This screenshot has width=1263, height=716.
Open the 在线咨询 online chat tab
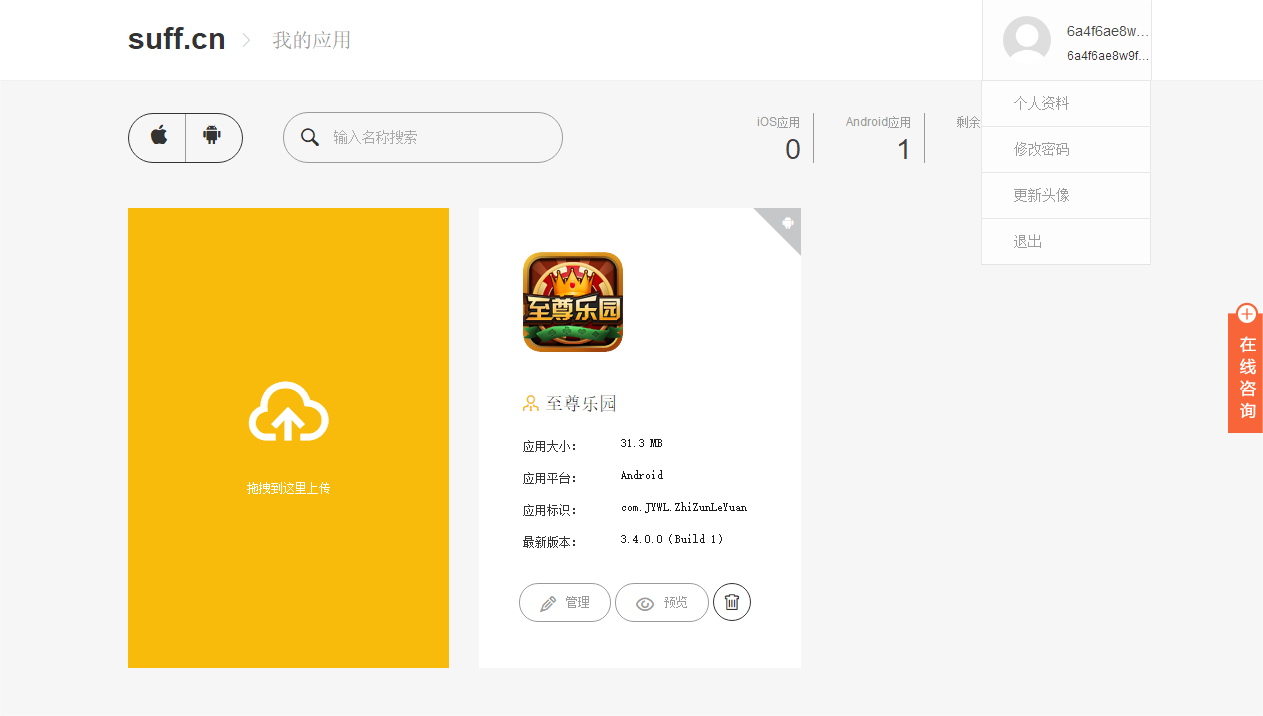click(1247, 377)
